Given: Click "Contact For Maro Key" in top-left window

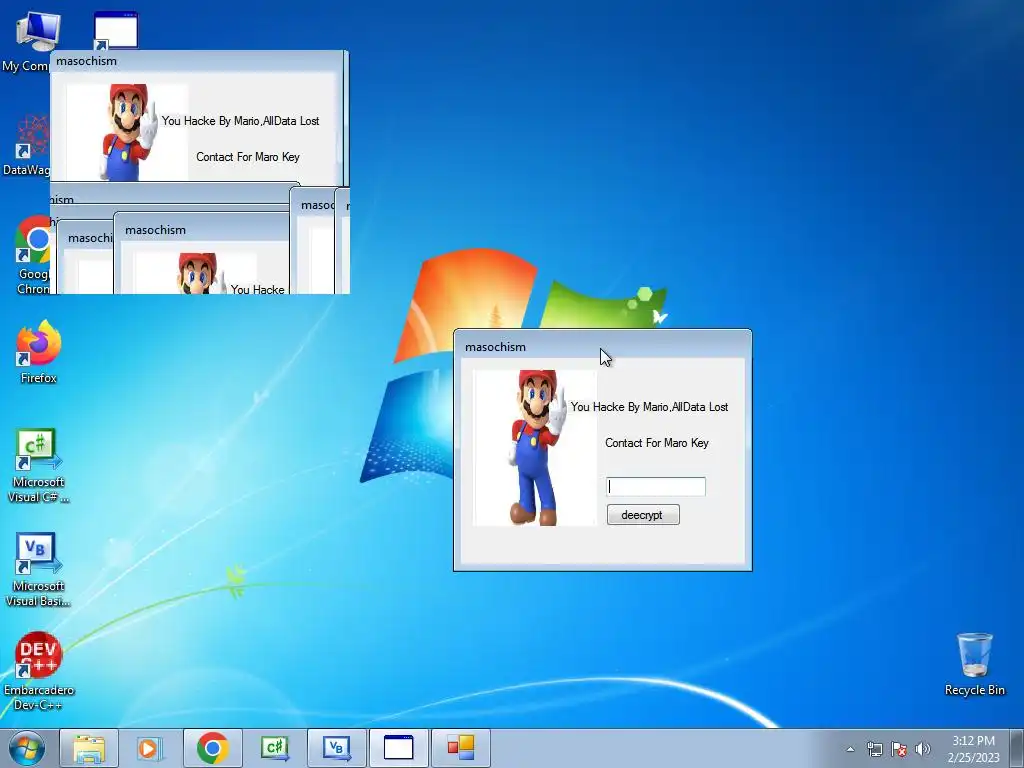Looking at the screenshot, I should (x=248, y=157).
